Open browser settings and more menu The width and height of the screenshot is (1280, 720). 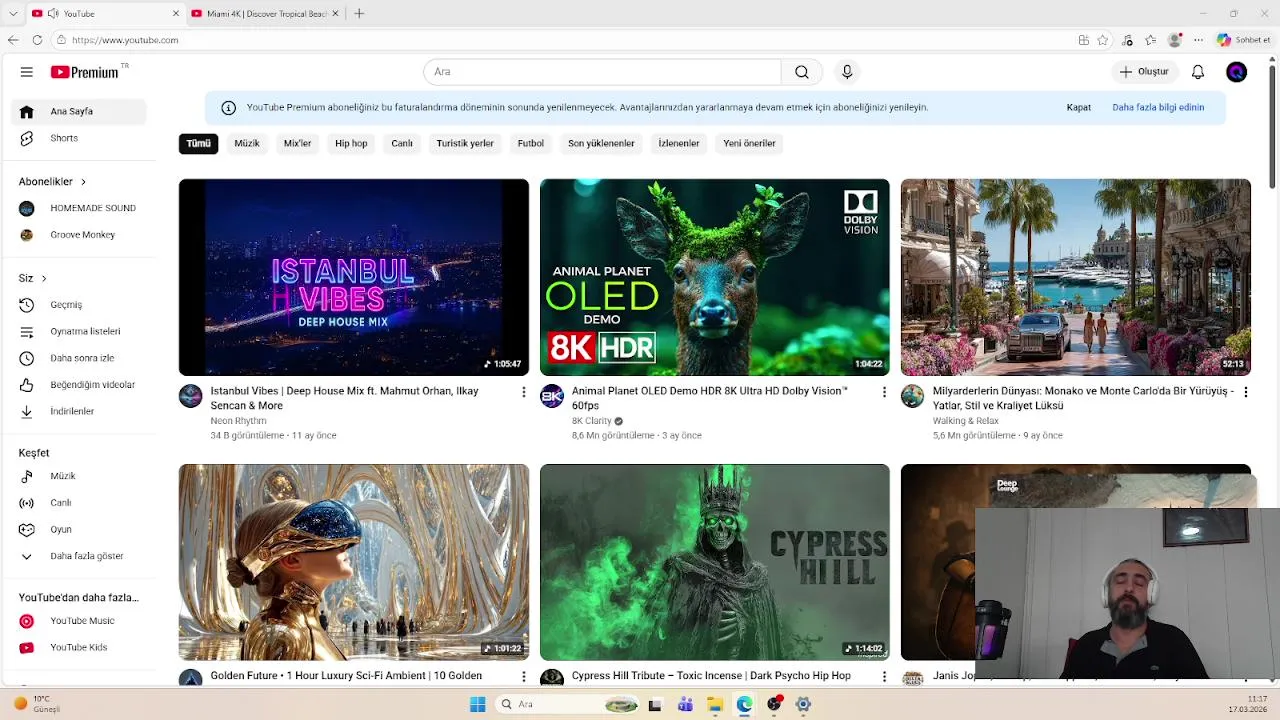(1198, 40)
